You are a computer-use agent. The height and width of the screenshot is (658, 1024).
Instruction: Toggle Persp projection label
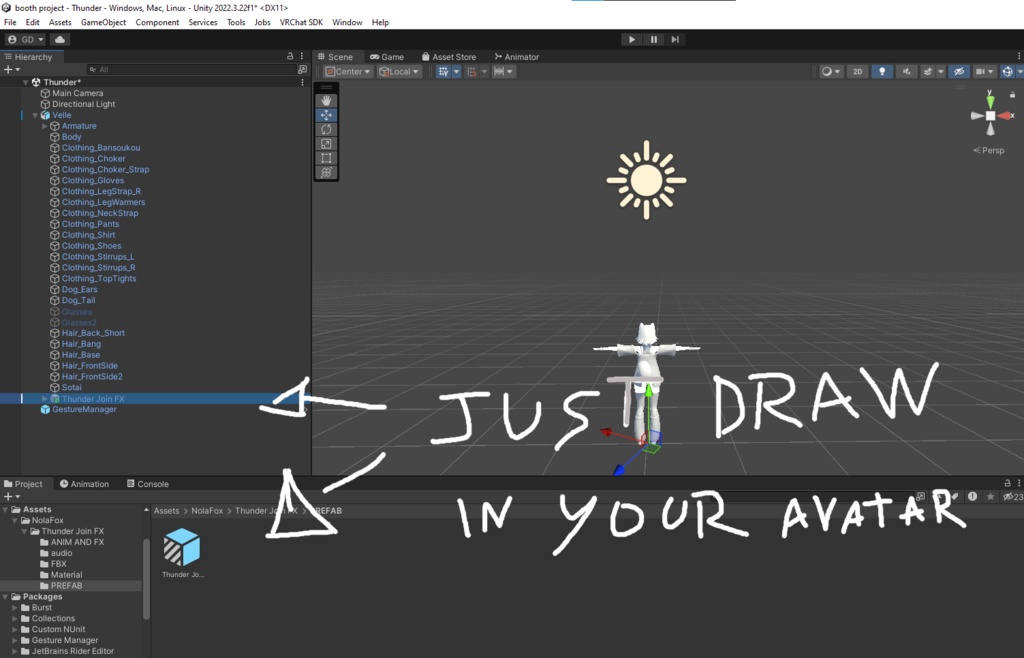point(989,150)
